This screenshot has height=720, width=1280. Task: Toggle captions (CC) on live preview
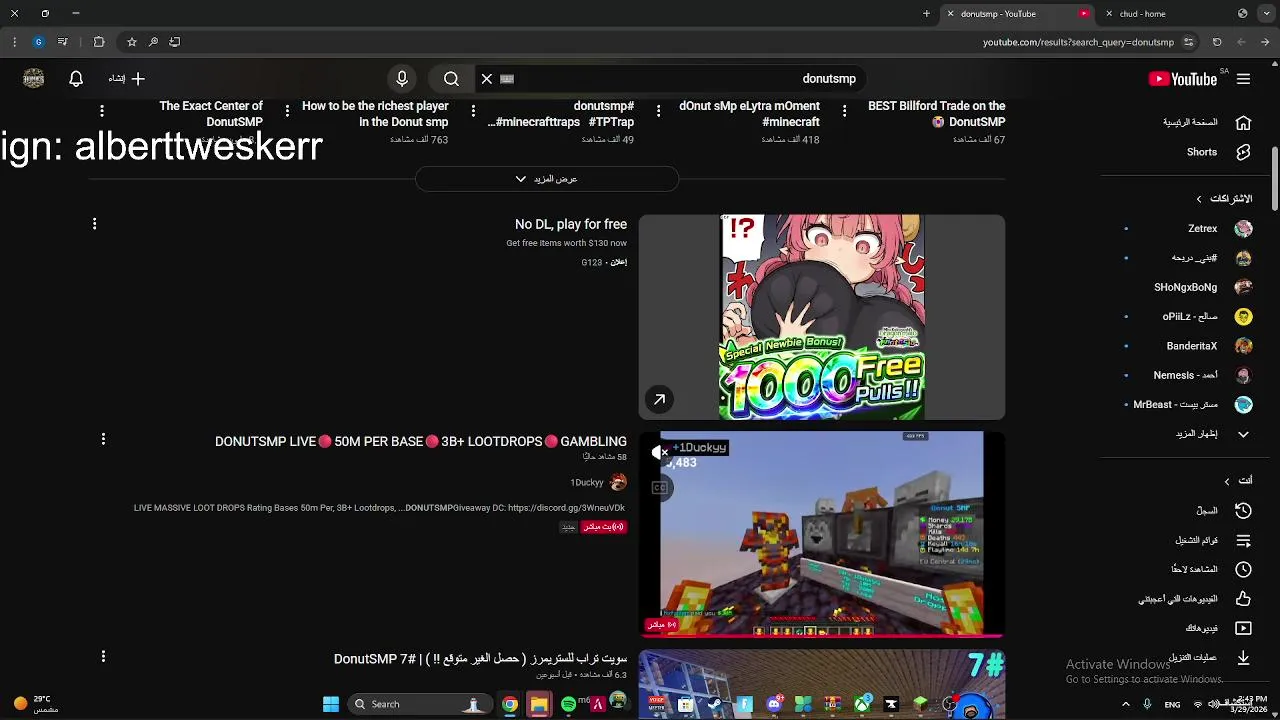coord(659,488)
